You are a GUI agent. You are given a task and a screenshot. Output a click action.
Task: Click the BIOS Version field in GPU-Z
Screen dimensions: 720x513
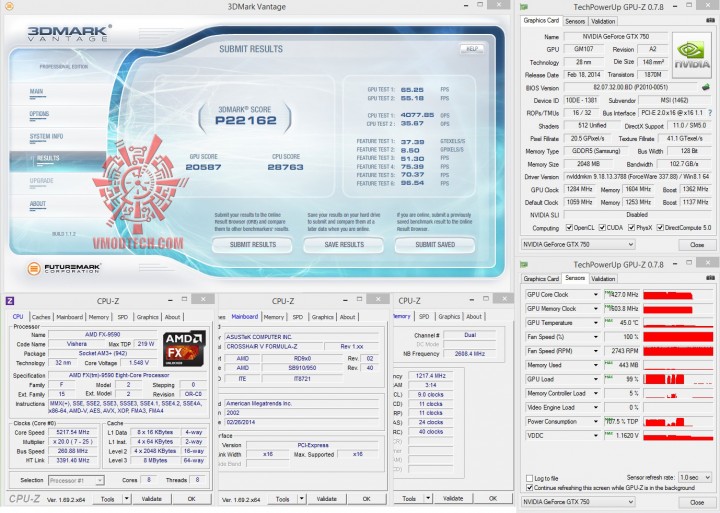[630, 87]
